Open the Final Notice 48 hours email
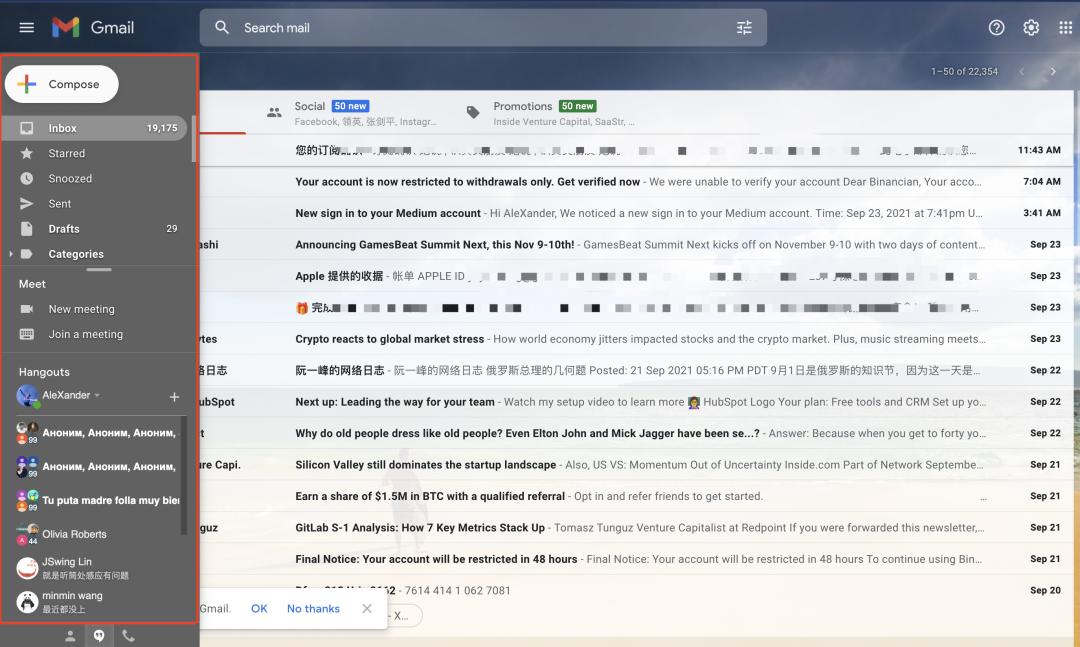 click(637, 559)
